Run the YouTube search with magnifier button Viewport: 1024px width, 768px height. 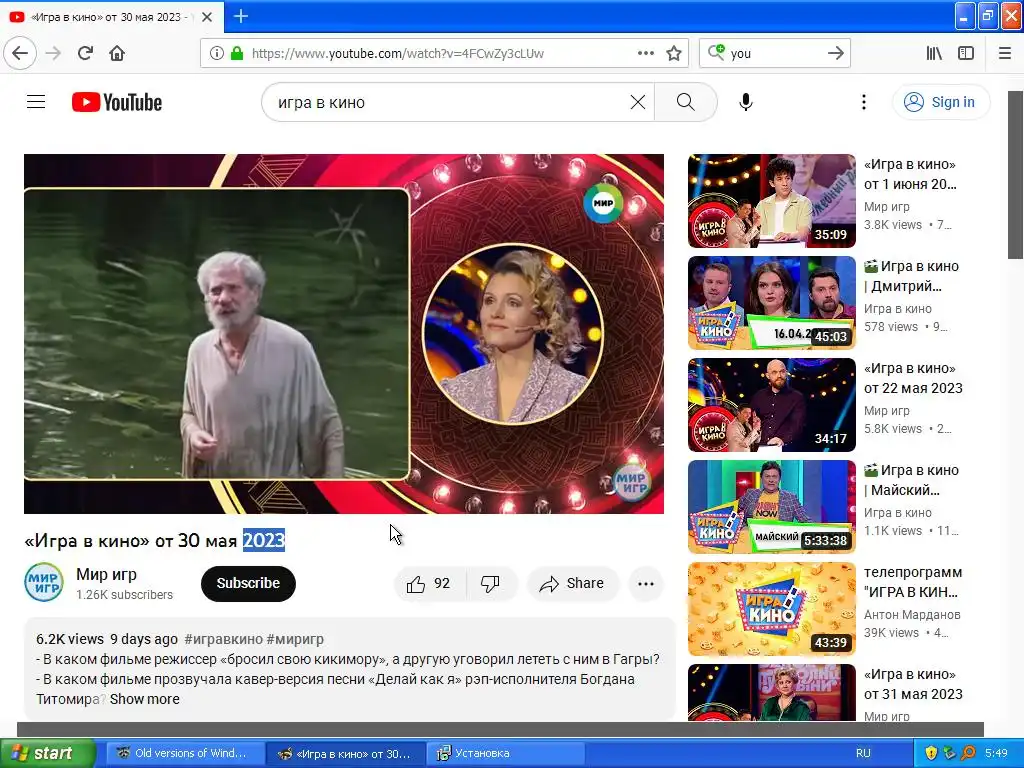685,102
